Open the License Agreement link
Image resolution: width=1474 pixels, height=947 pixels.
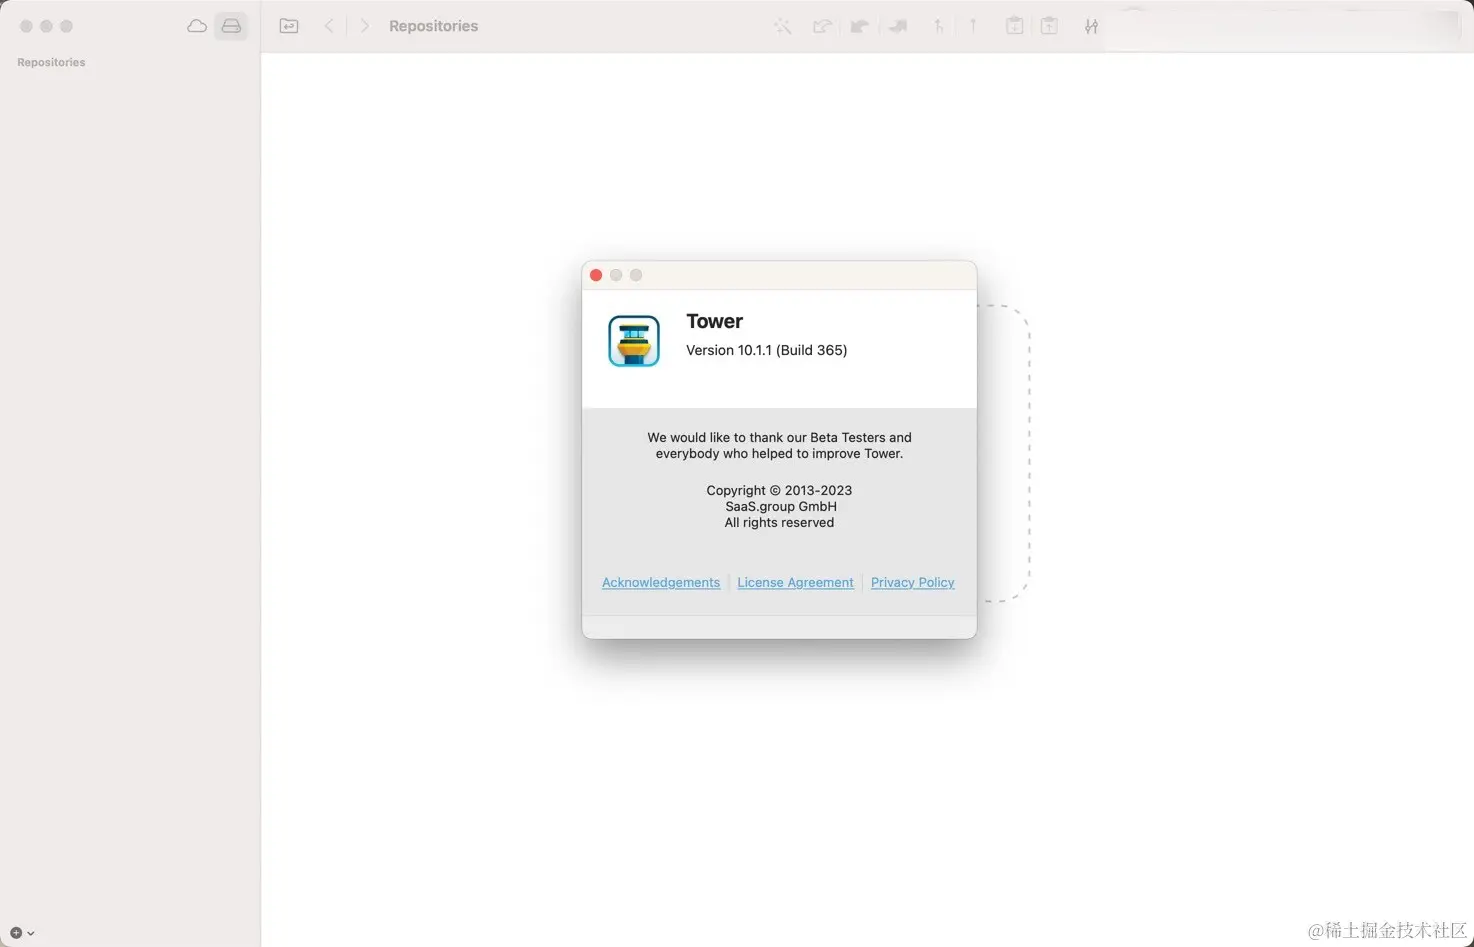(x=795, y=582)
